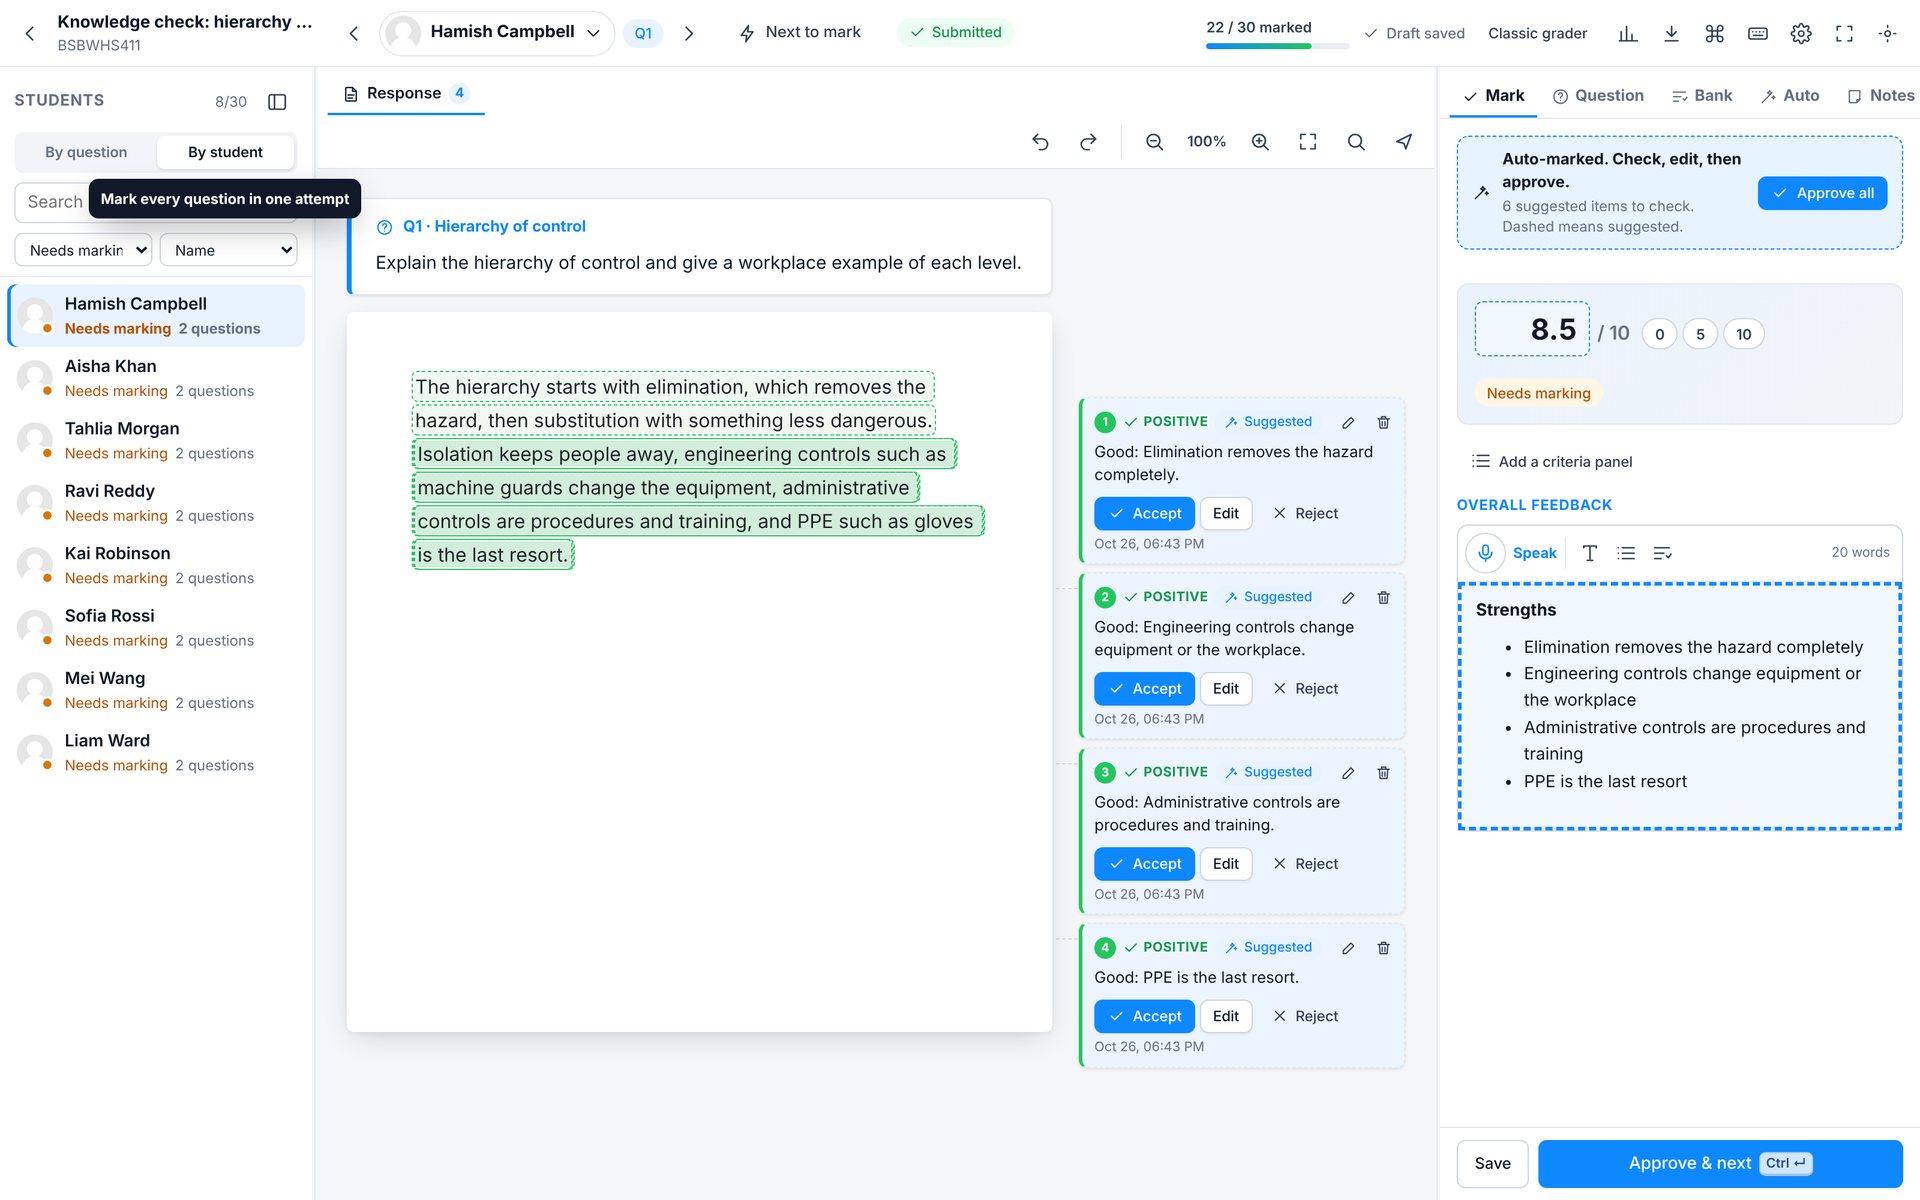This screenshot has height=1200, width=1920.
Task: Click the Speak microphone icon
Action: 1486,552
